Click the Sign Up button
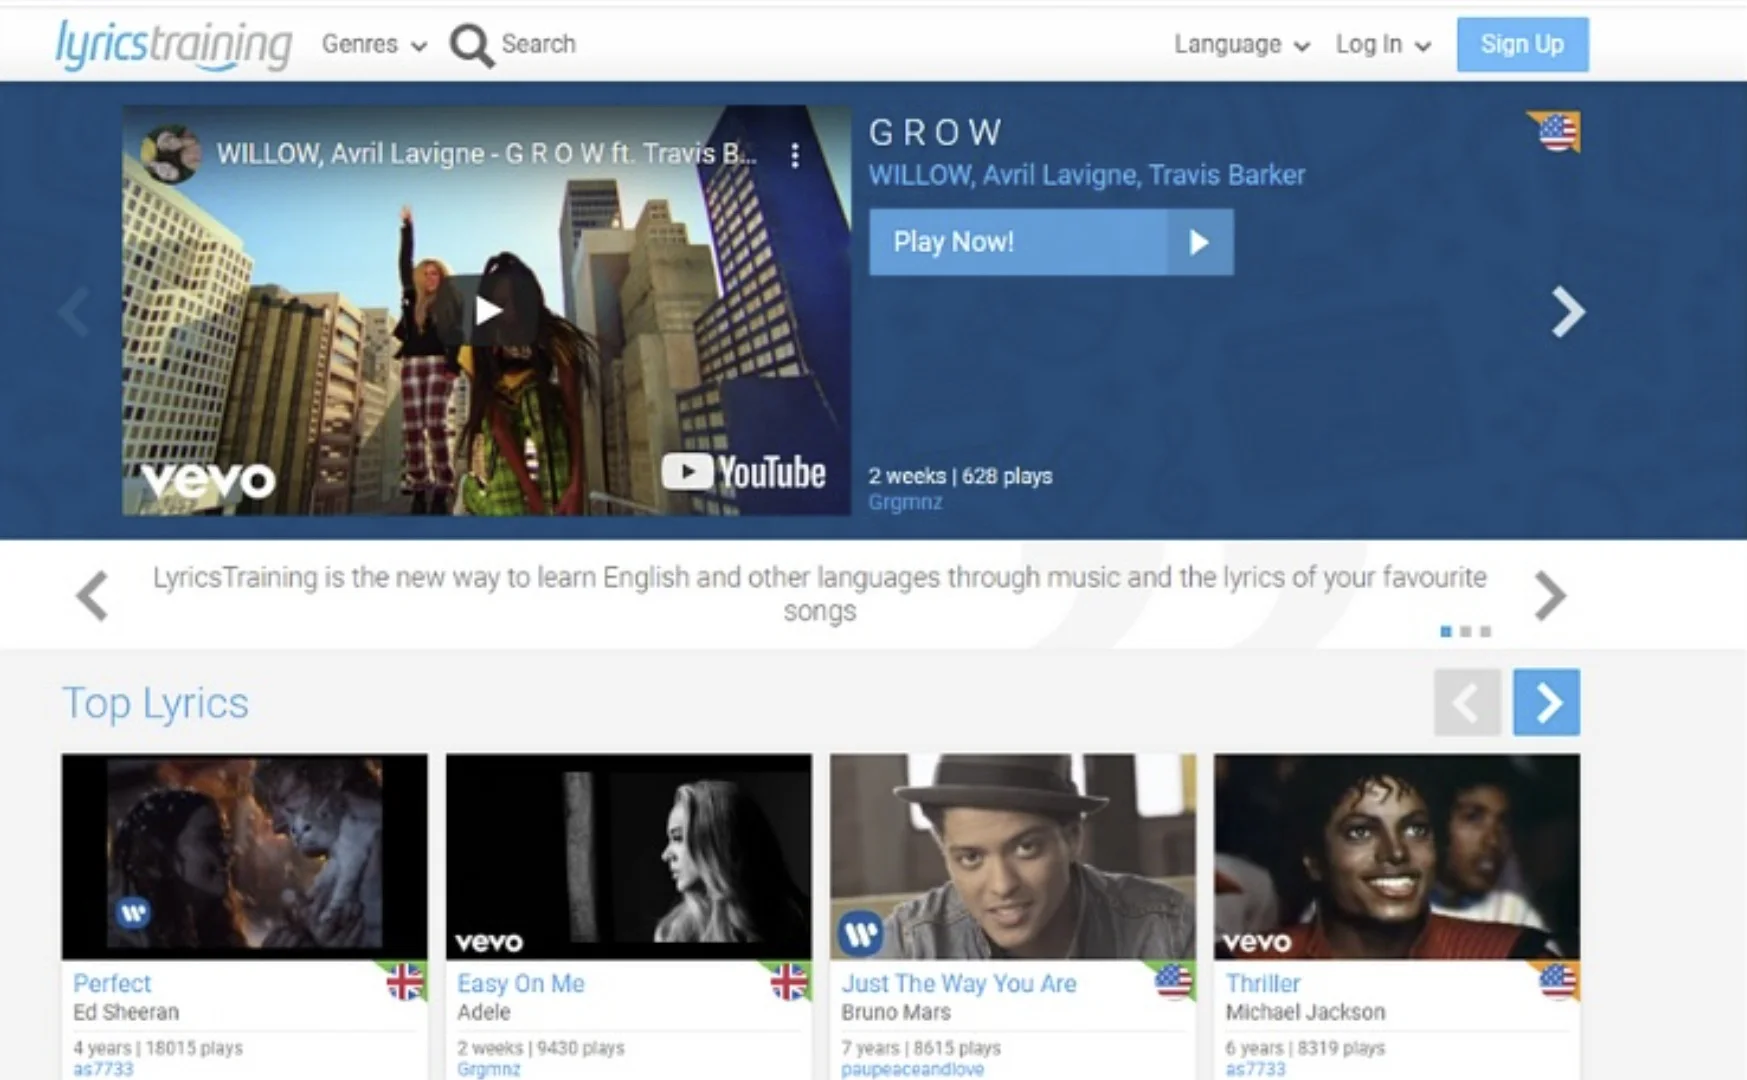This screenshot has width=1747, height=1080. [x=1521, y=45]
